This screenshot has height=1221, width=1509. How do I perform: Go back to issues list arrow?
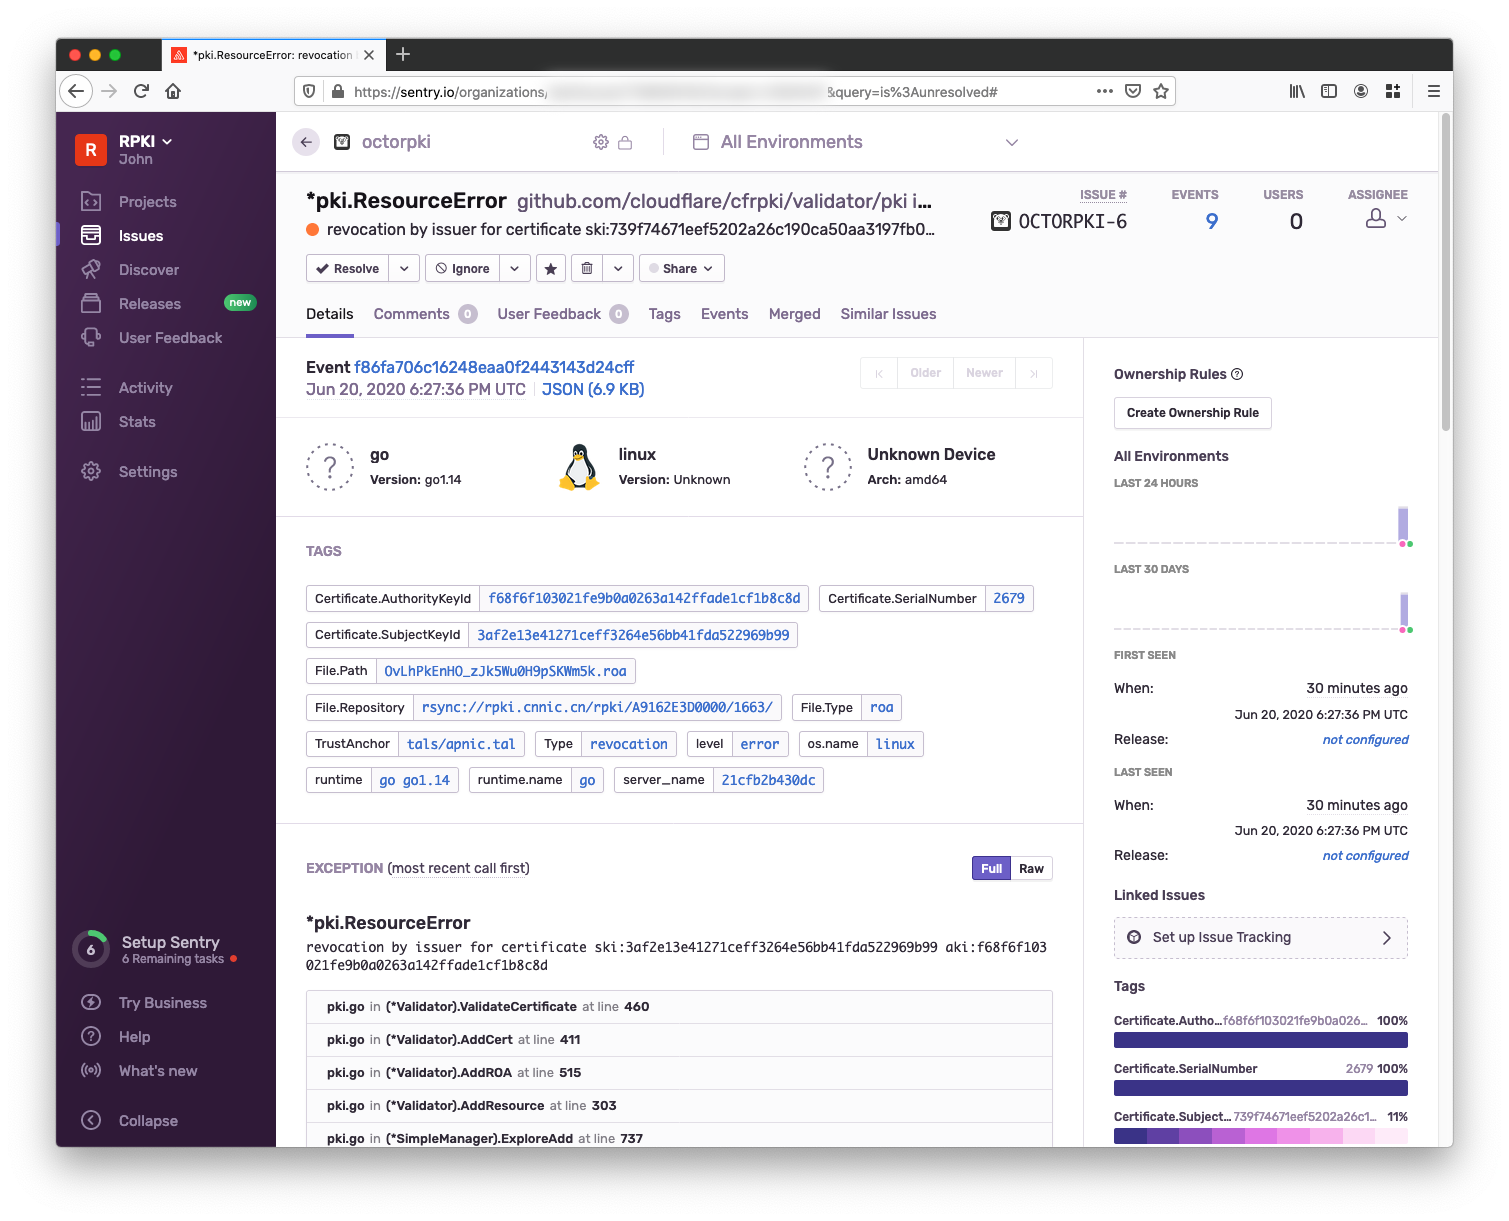tap(306, 142)
